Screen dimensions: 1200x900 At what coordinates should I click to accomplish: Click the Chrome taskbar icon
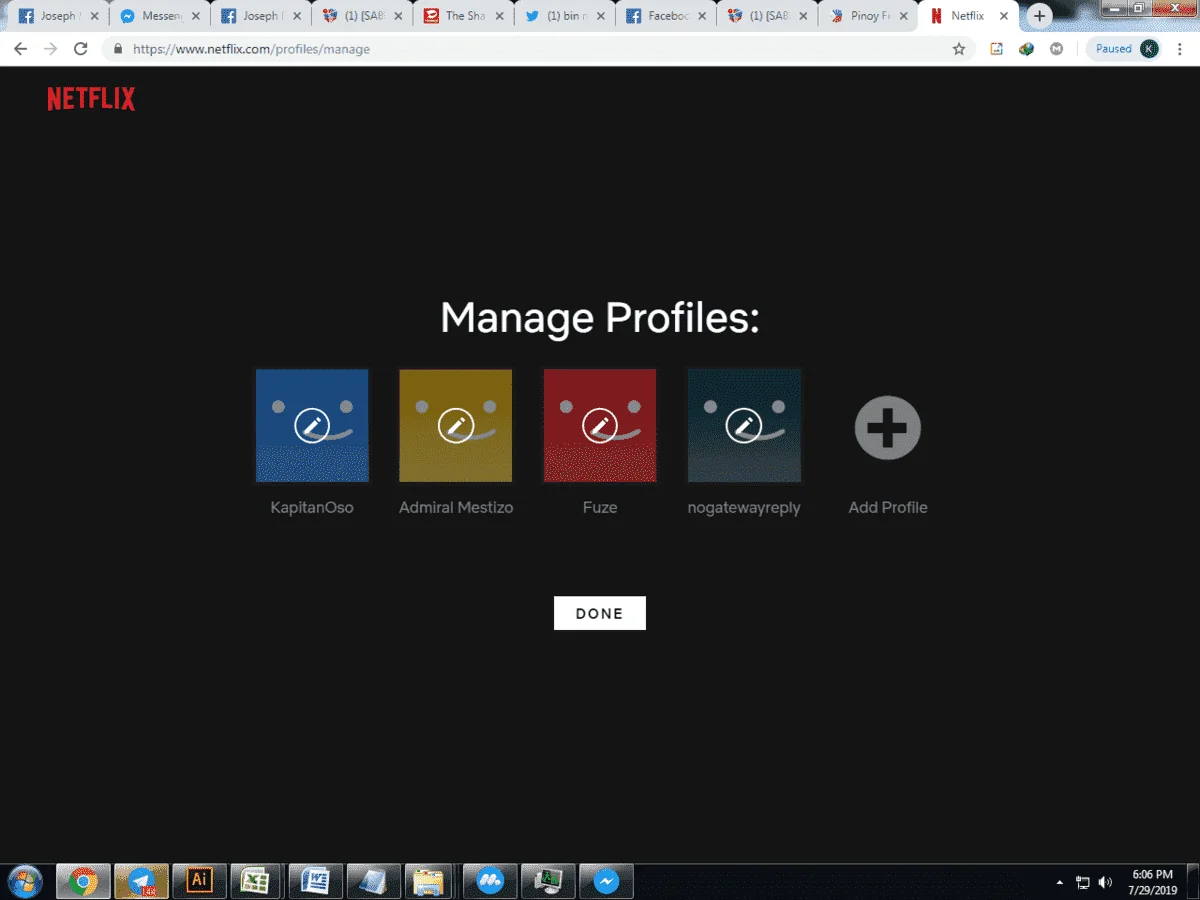(x=83, y=881)
